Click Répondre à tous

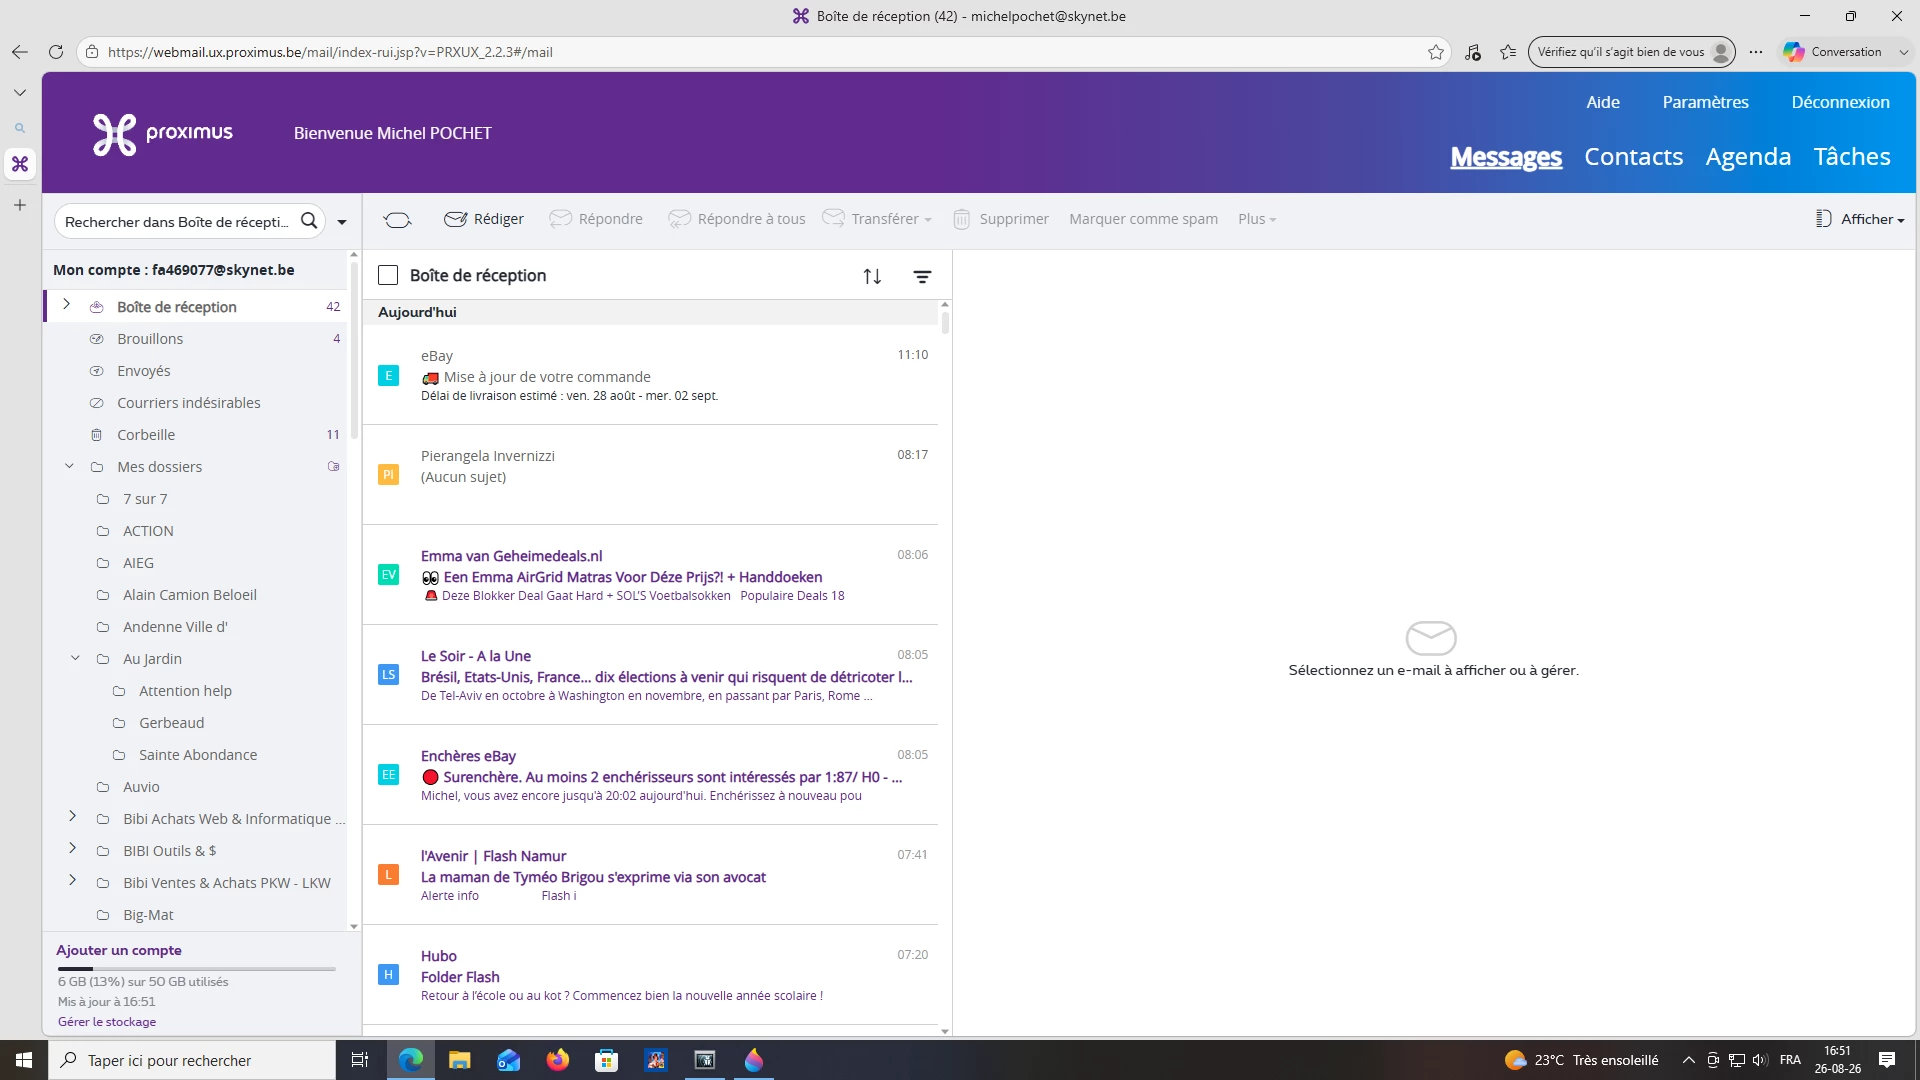[x=737, y=219]
